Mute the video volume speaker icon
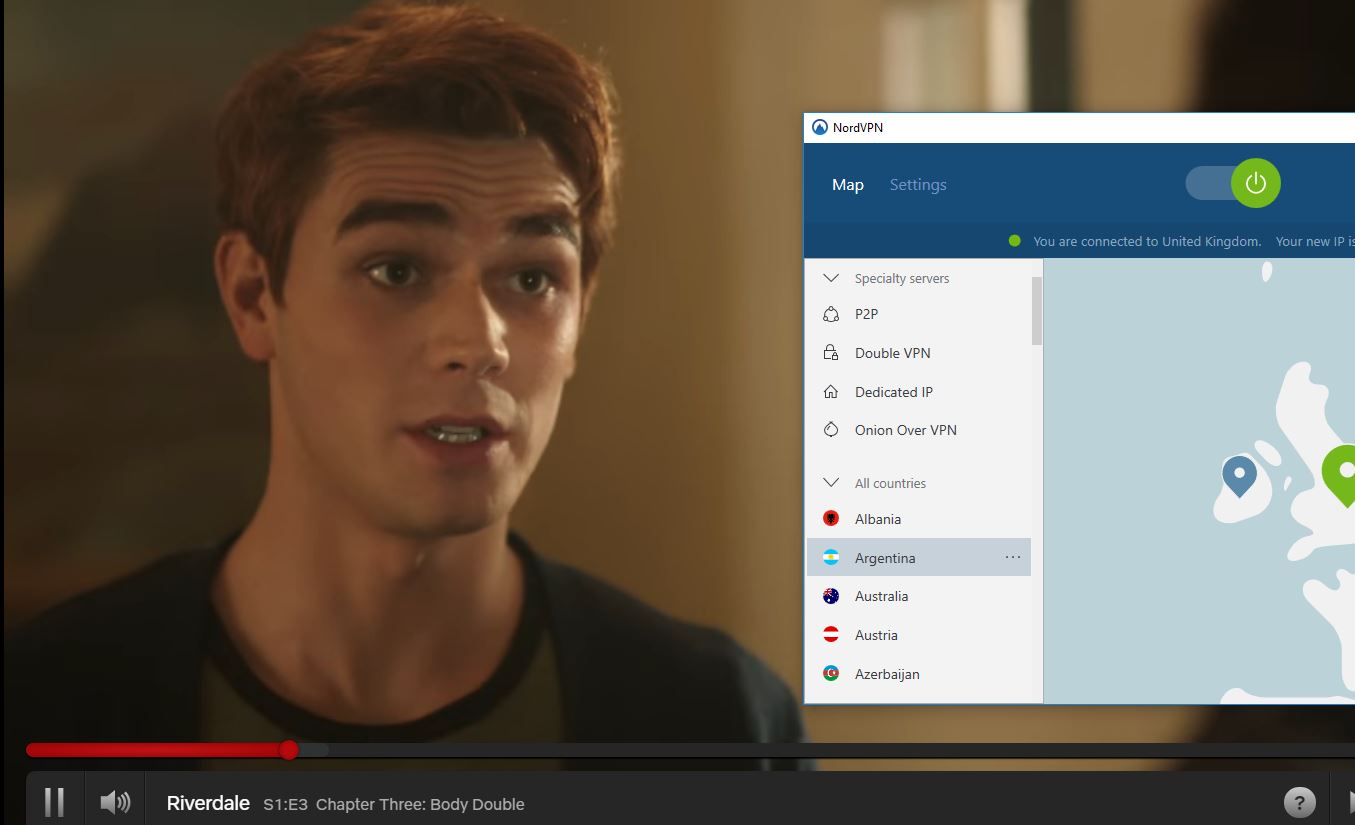 coord(115,801)
